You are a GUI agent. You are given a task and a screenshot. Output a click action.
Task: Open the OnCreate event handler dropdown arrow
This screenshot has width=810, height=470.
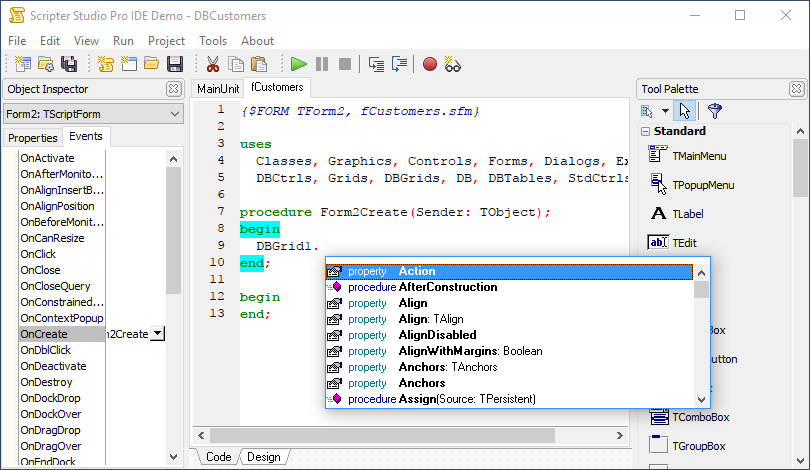157,334
